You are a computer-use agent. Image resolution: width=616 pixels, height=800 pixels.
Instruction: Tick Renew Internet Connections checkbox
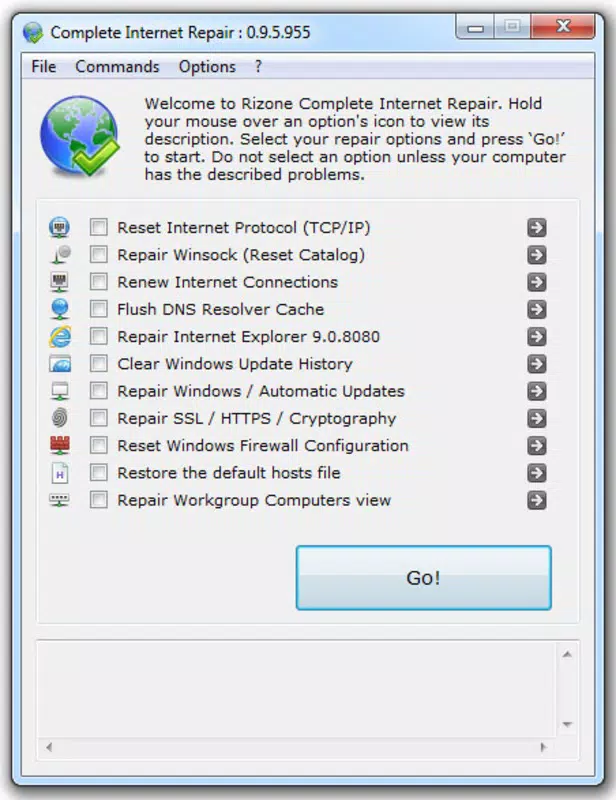(x=98, y=282)
